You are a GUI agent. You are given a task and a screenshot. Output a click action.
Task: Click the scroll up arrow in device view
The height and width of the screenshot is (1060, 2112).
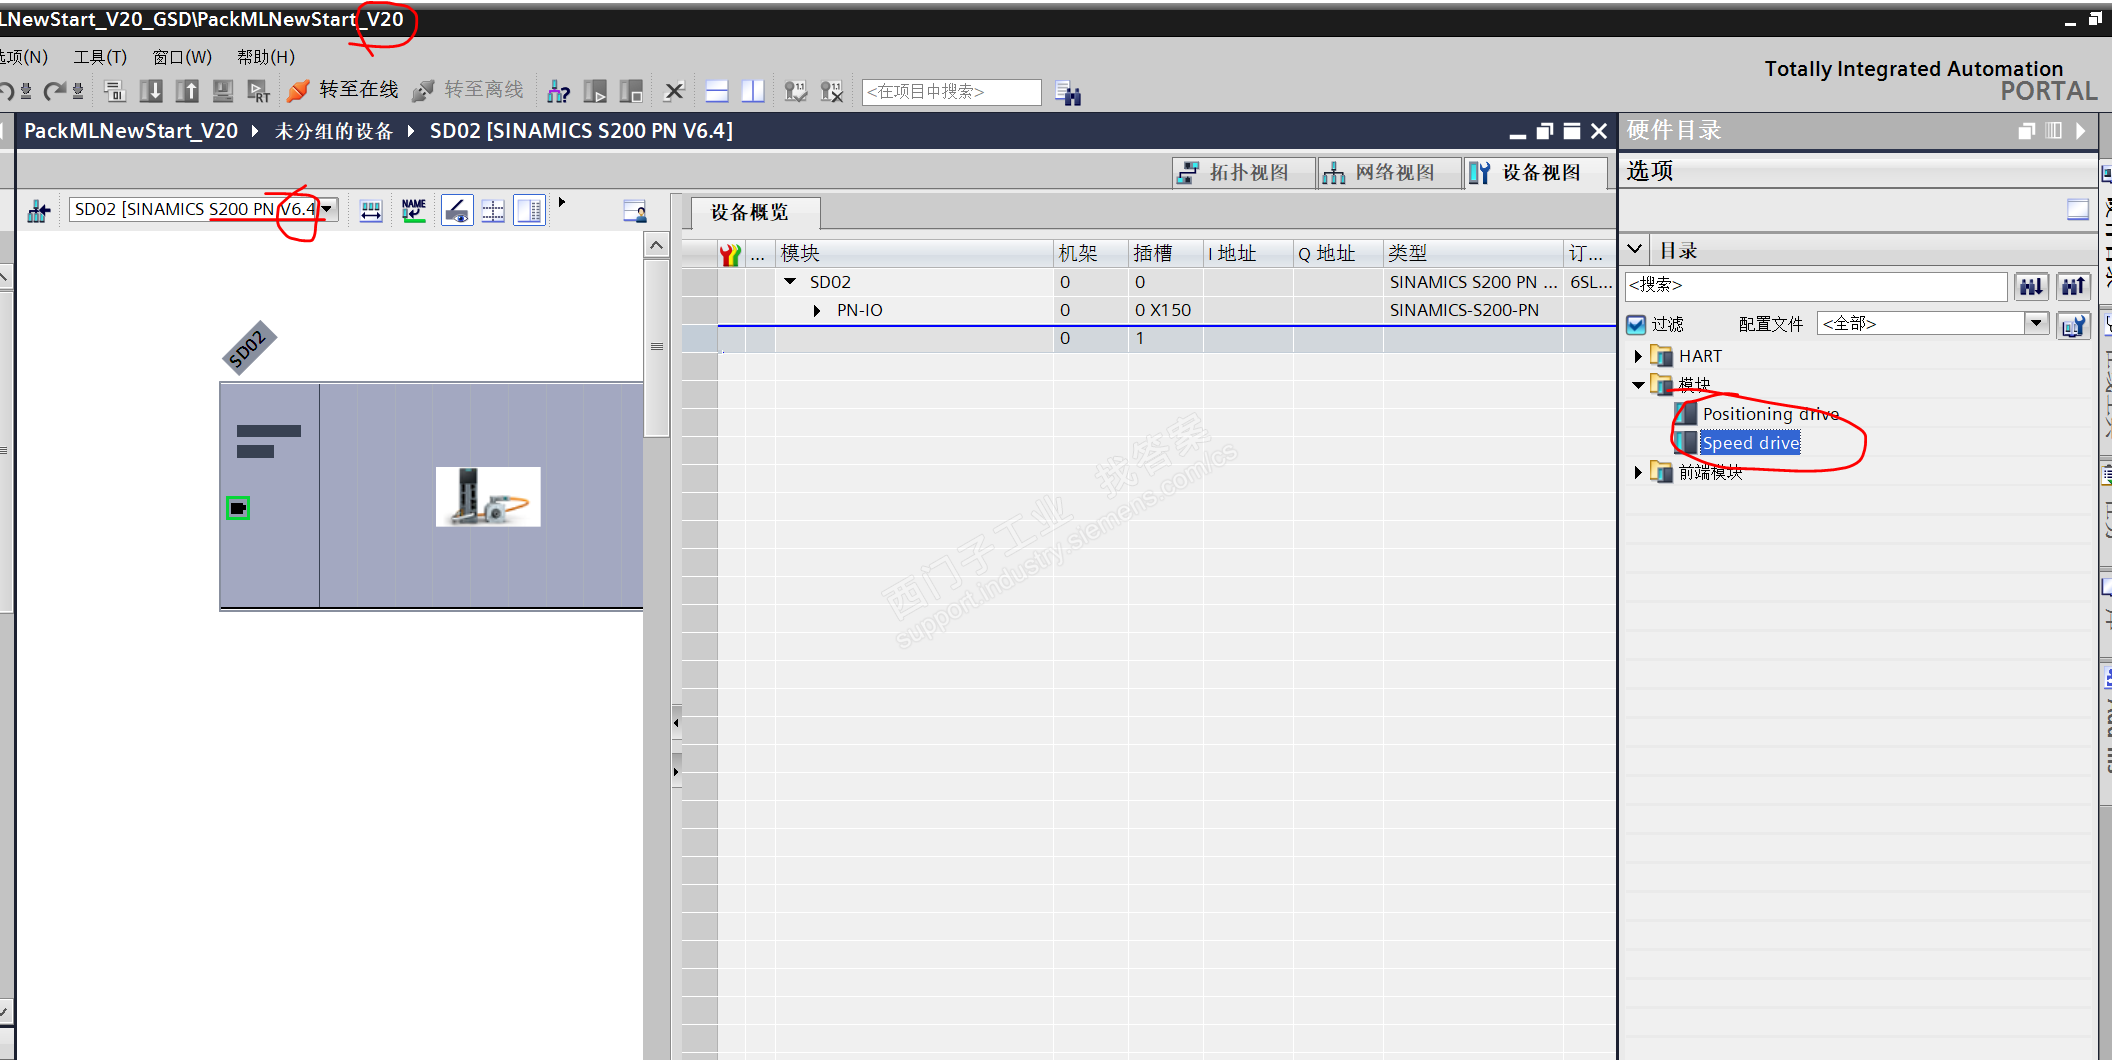point(656,245)
